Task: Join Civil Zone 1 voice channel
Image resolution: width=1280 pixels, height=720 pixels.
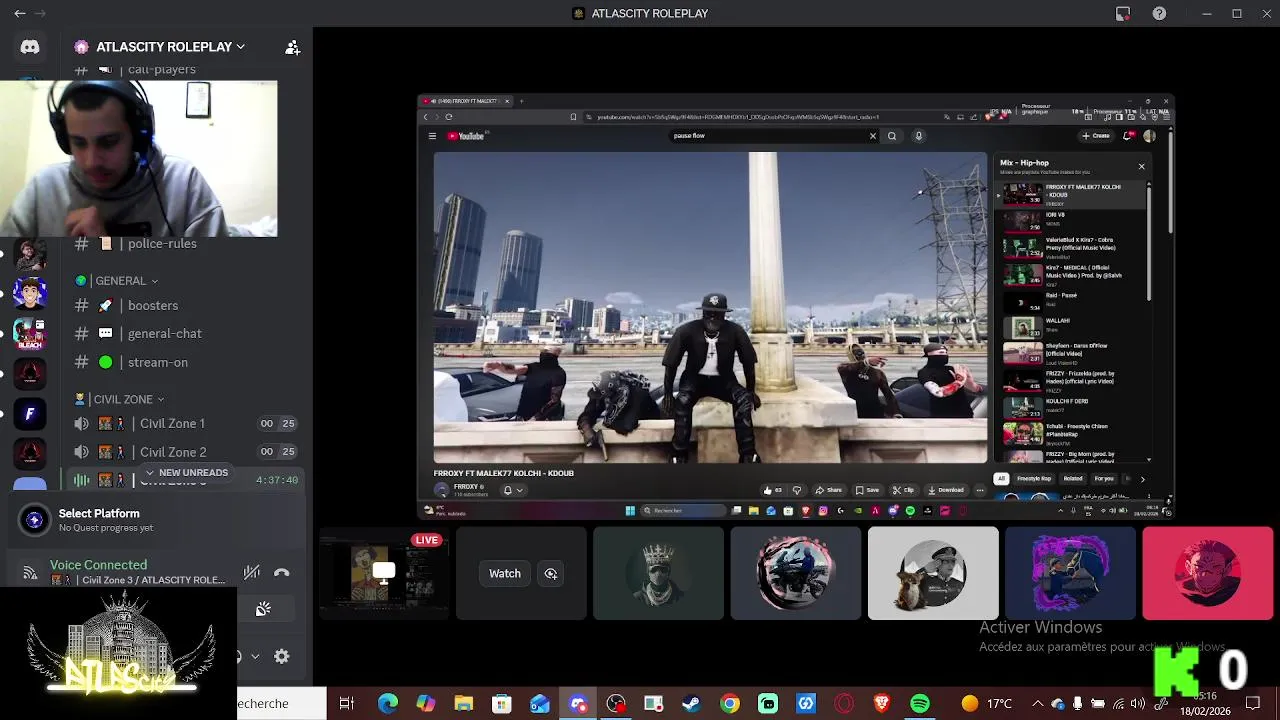Action: coord(172,424)
